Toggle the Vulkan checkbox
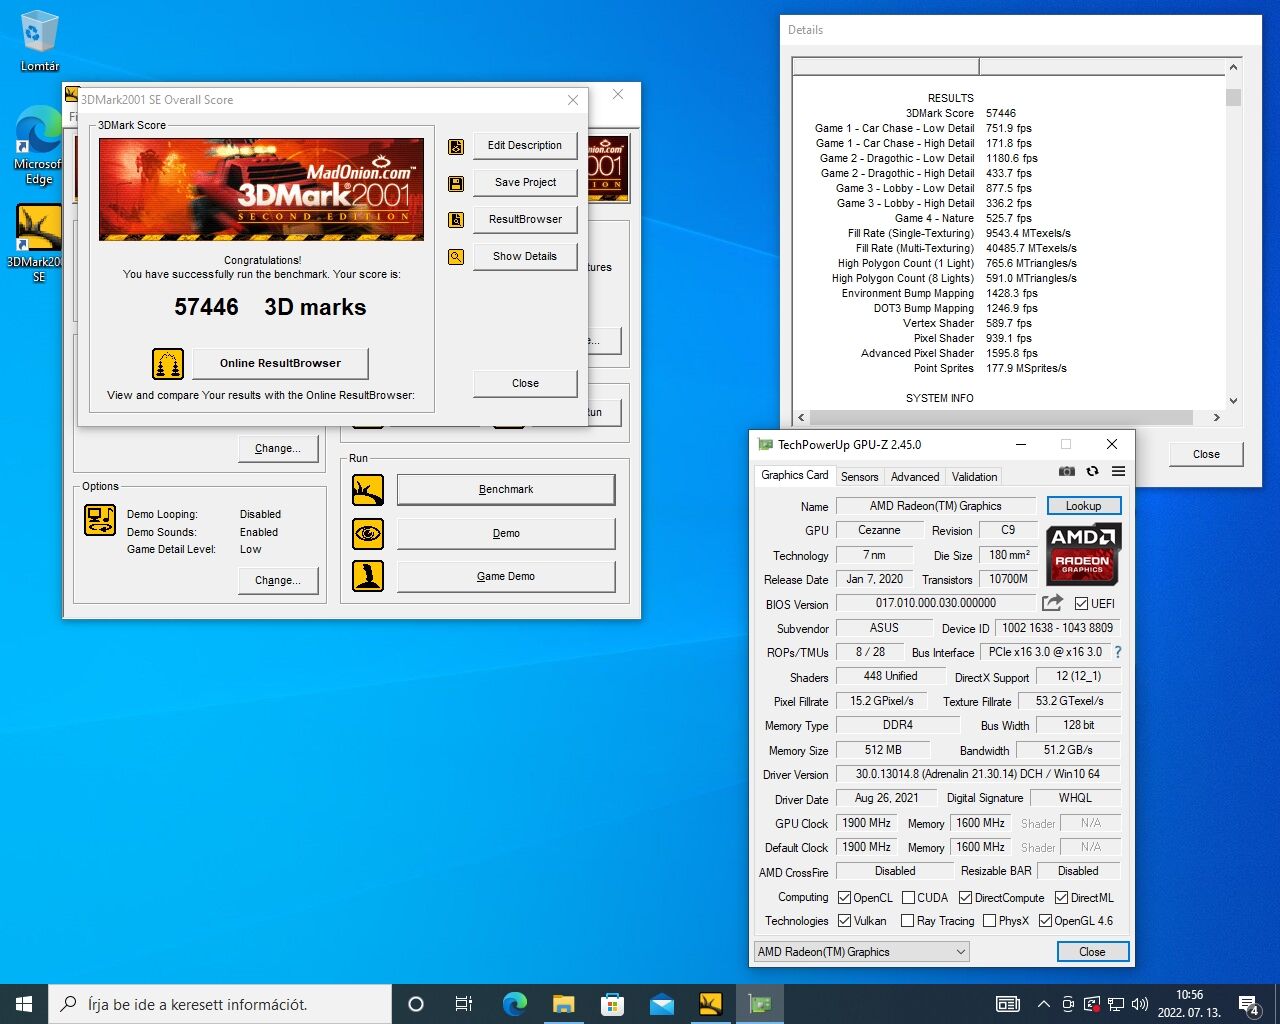The width and height of the screenshot is (1280, 1024). tap(844, 920)
